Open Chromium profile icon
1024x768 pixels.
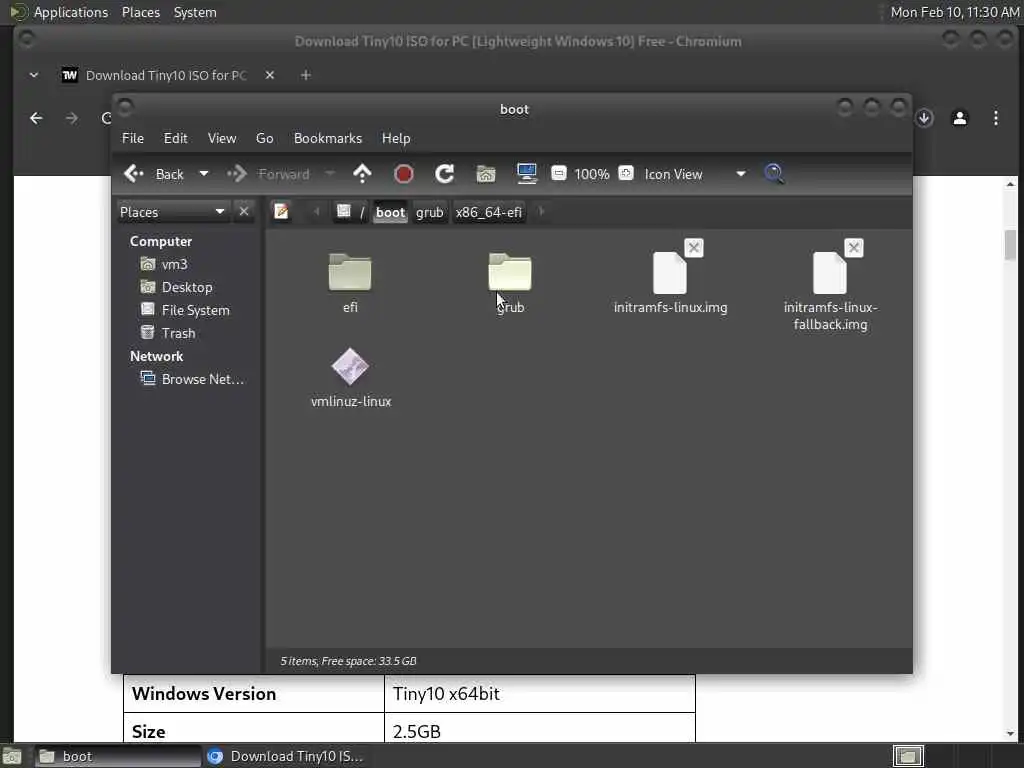coord(959,118)
